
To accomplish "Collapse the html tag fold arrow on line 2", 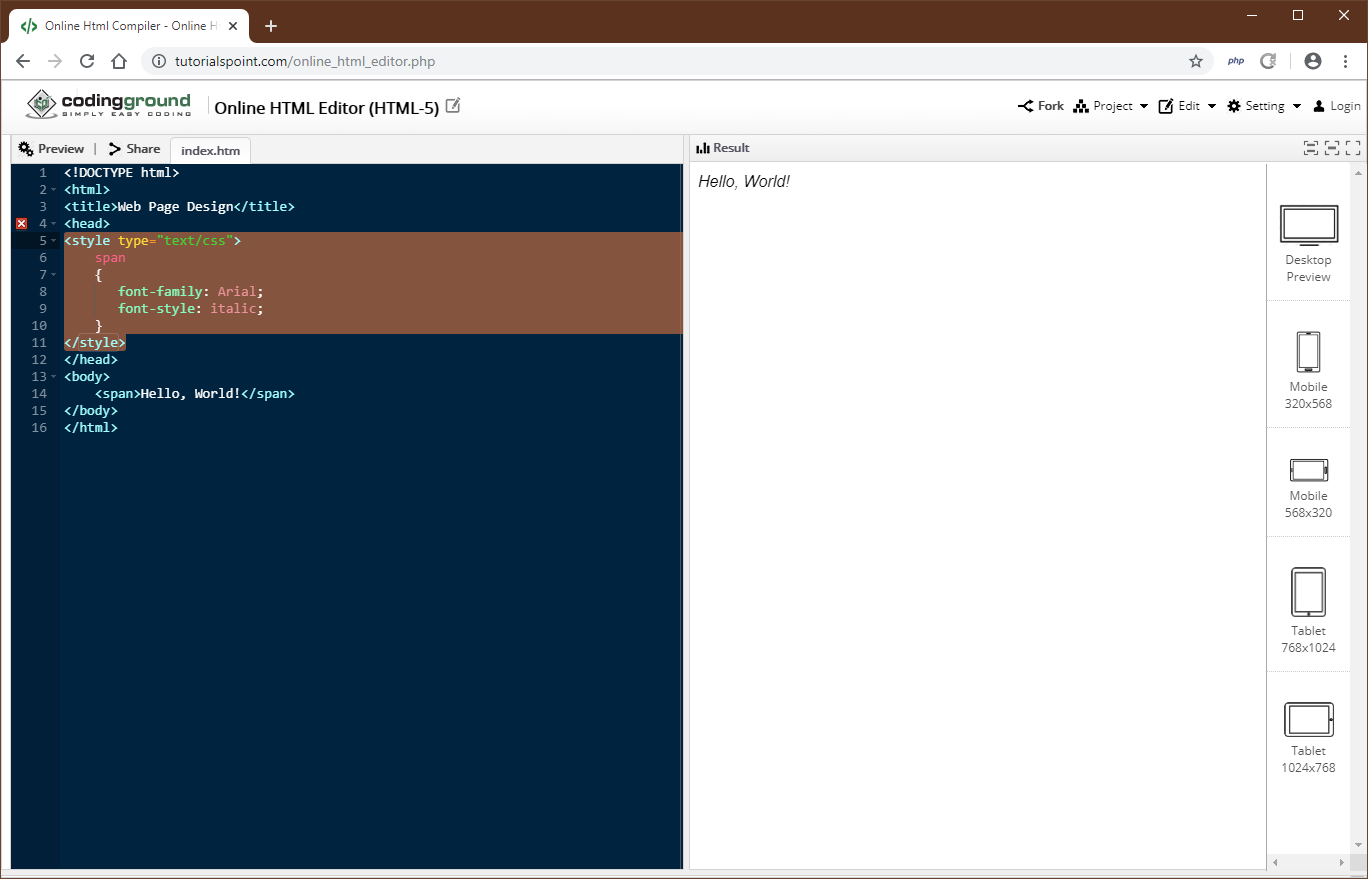I will (53, 190).
